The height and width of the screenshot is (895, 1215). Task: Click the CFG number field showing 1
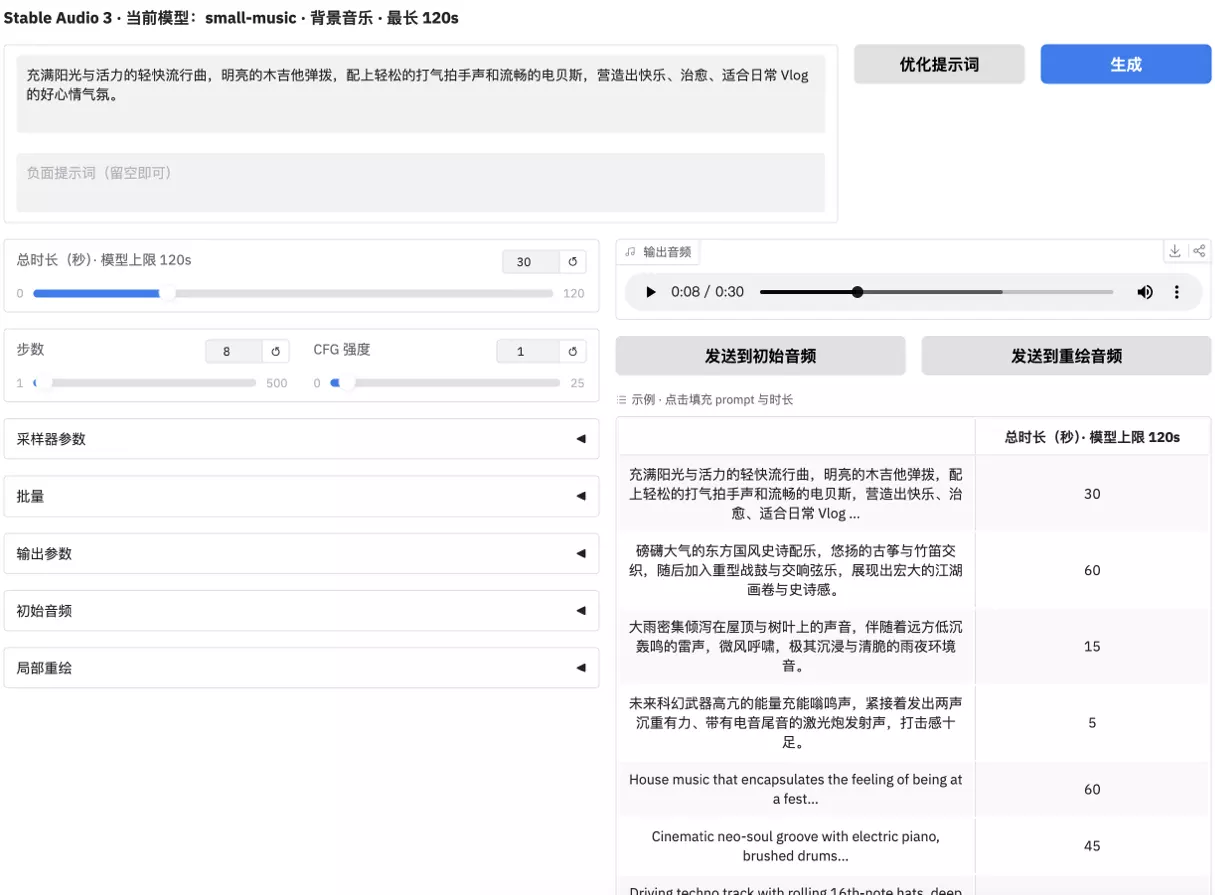coord(527,351)
